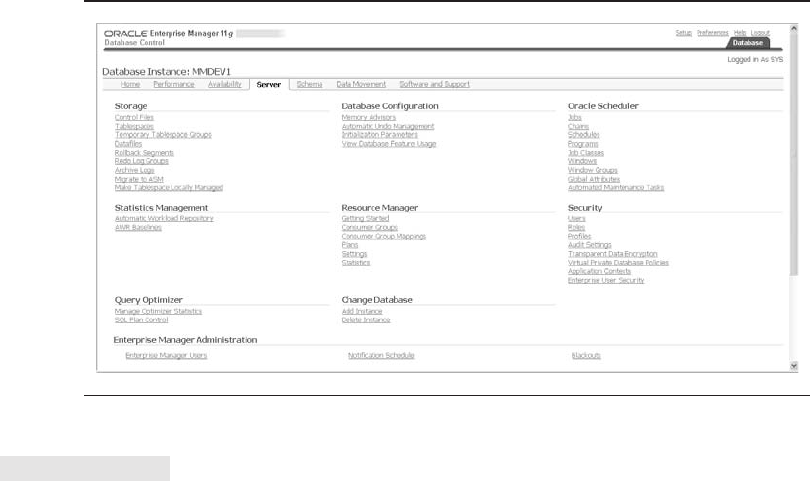This screenshot has height=481, width=810.
Task: Click View Database Feature Usage
Action: pyautogui.click(x=389, y=144)
